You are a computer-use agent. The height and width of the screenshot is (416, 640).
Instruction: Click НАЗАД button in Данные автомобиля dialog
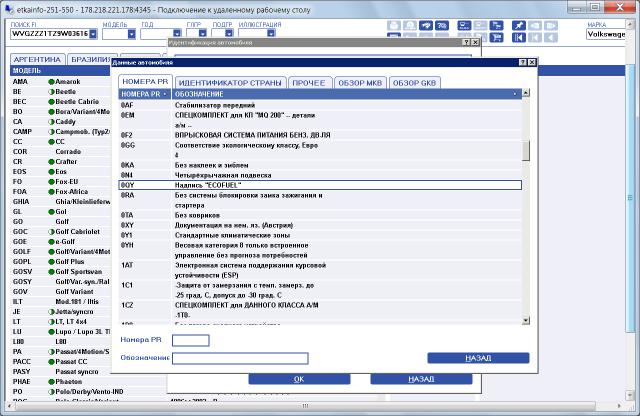[478, 358]
